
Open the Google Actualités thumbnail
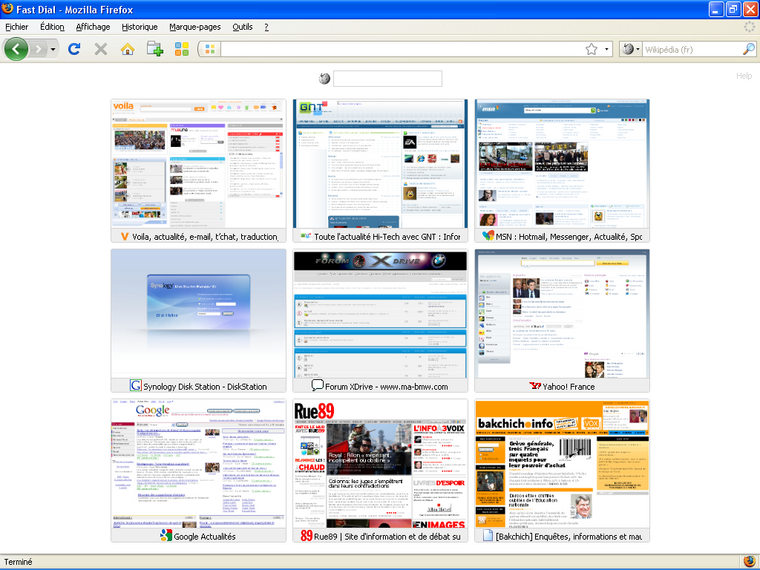point(198,463)
